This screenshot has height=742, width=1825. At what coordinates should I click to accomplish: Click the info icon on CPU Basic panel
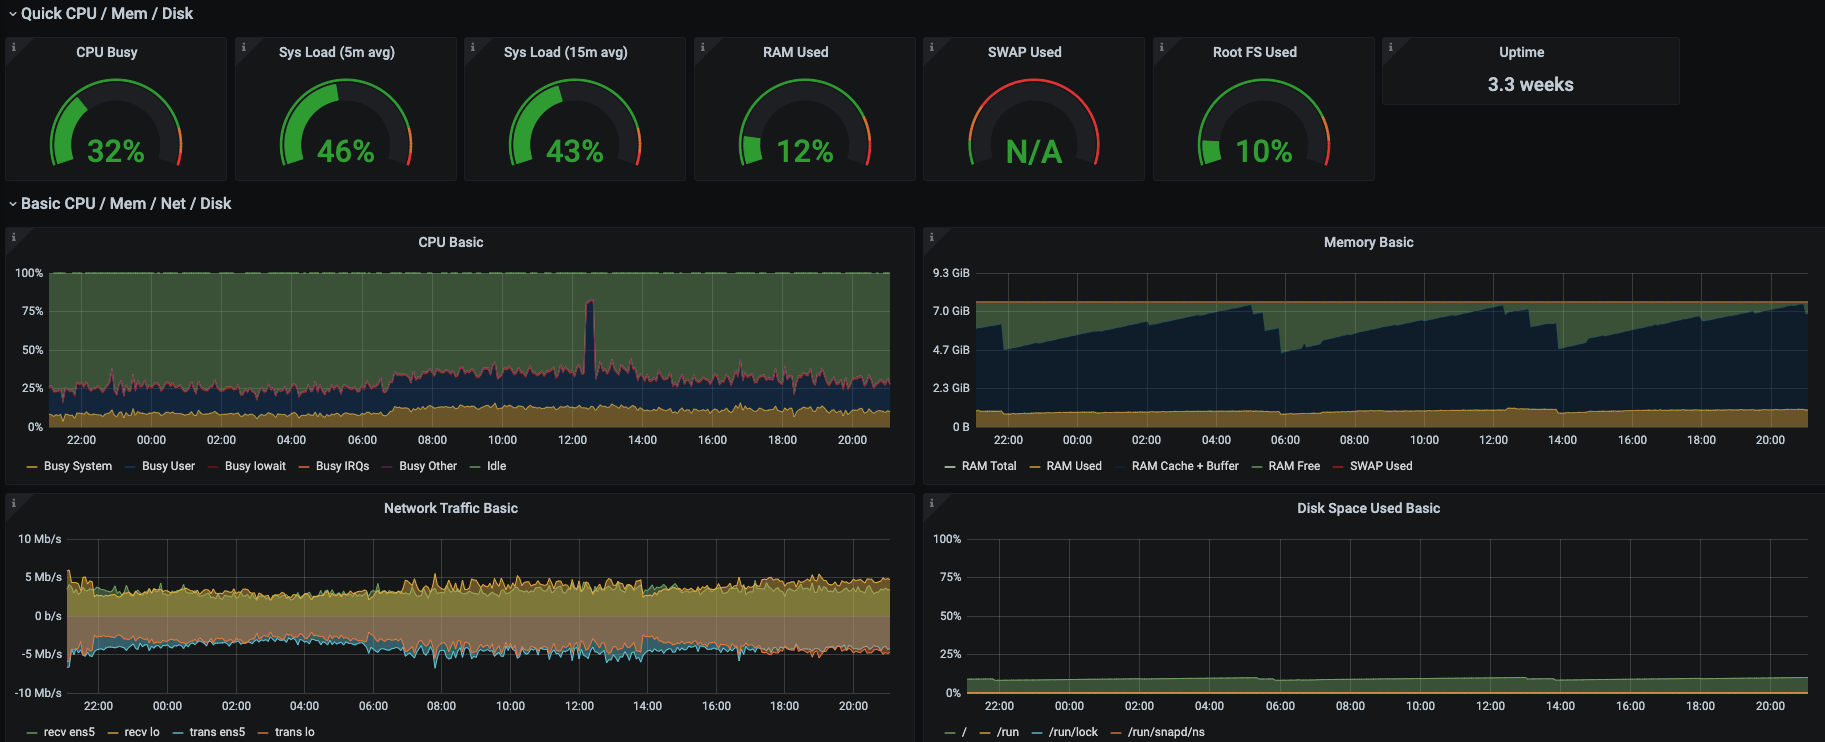click(13, 236)
